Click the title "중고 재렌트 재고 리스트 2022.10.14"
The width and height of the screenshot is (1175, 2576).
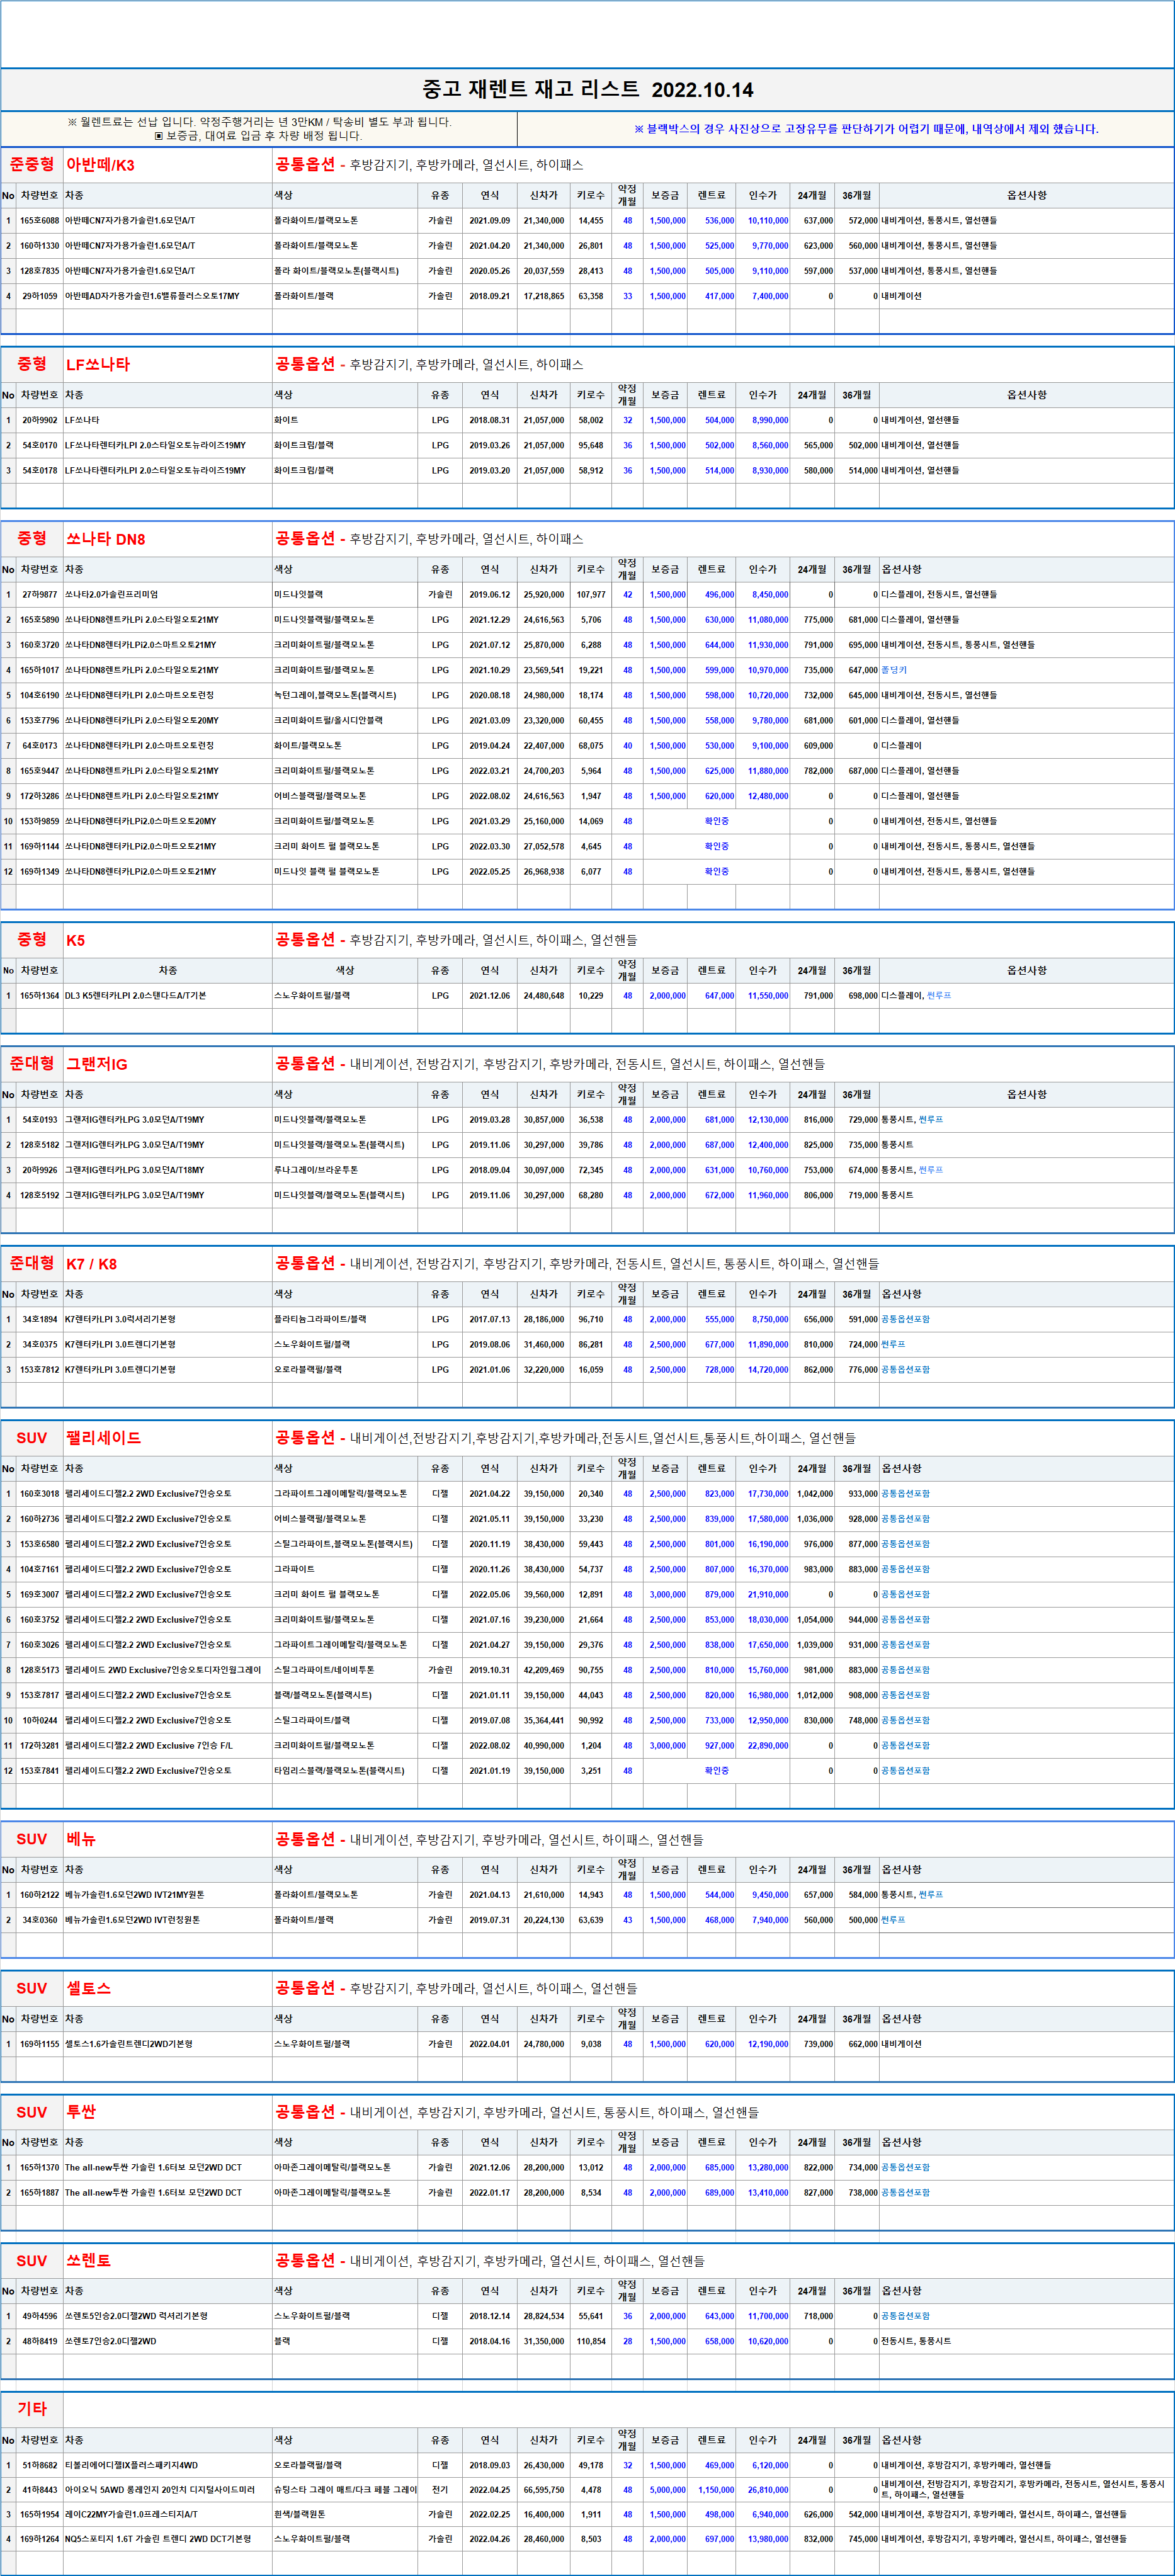point(588,89)
